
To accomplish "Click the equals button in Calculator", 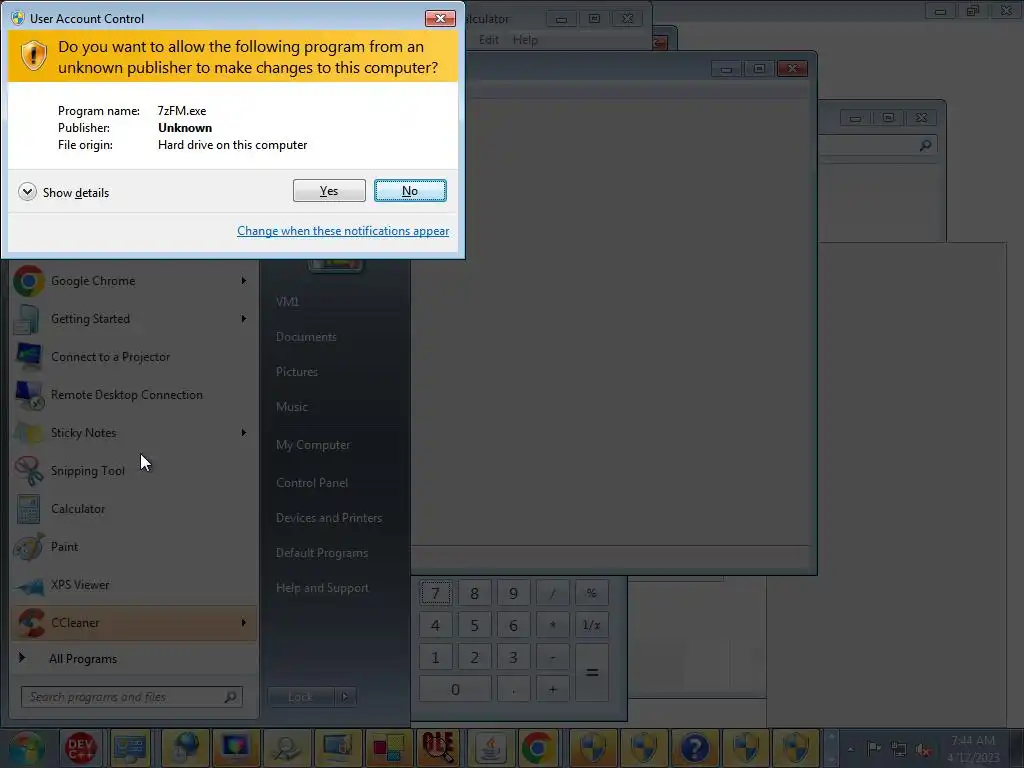I will click(592, 673).
